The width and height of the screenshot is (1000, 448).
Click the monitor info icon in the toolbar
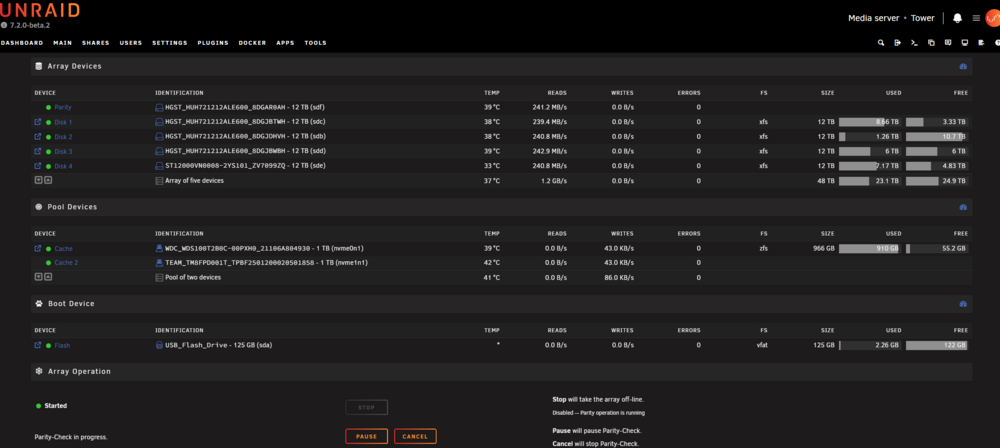[964, 43]
